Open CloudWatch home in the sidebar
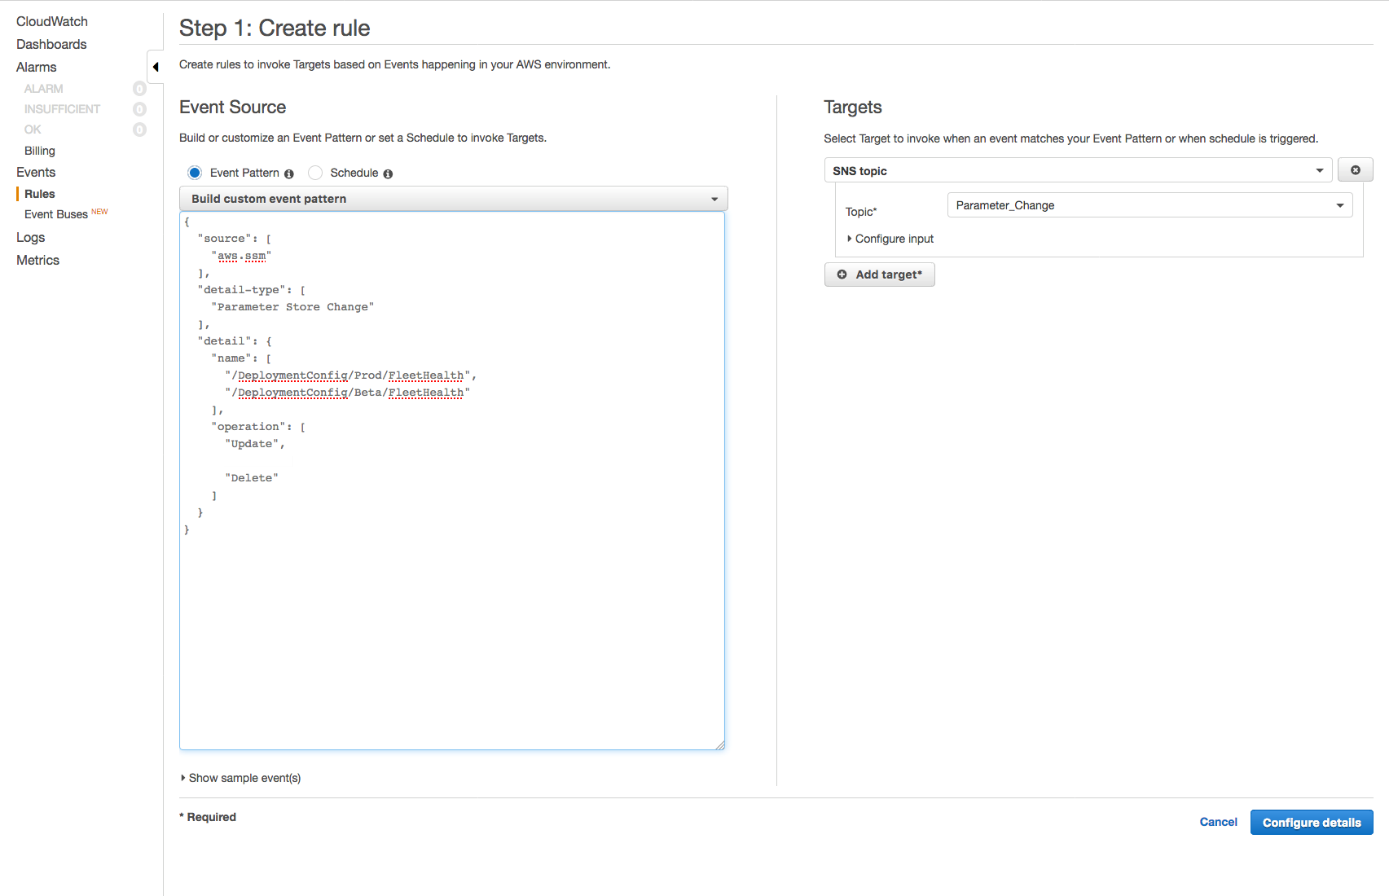The height and width of the screenshot is (896, 1389). (x=52, y=21)
